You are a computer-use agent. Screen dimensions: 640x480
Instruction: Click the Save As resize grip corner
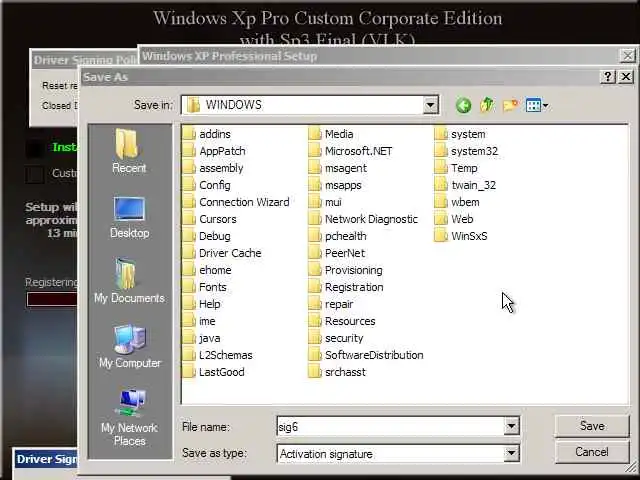coord(630,467)
